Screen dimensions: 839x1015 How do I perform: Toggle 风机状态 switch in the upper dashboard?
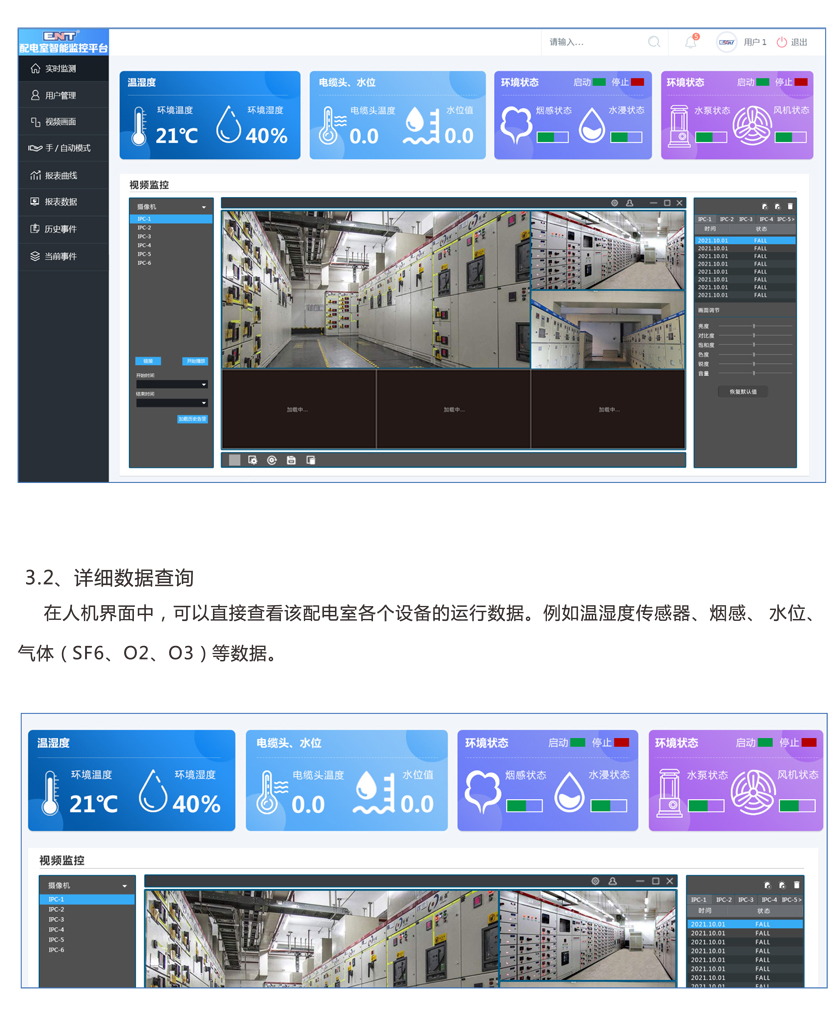pyautogui.click(x=790, y=137)
